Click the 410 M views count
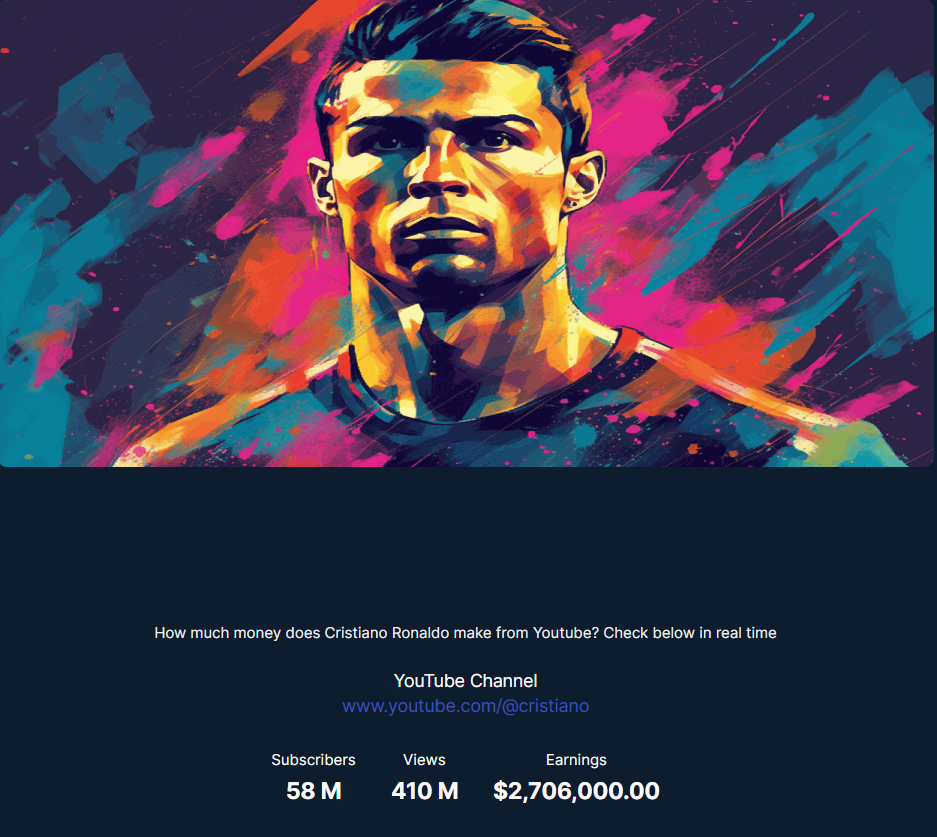The image size is (937, 837). pyautogui.click(x=425, y=791)
